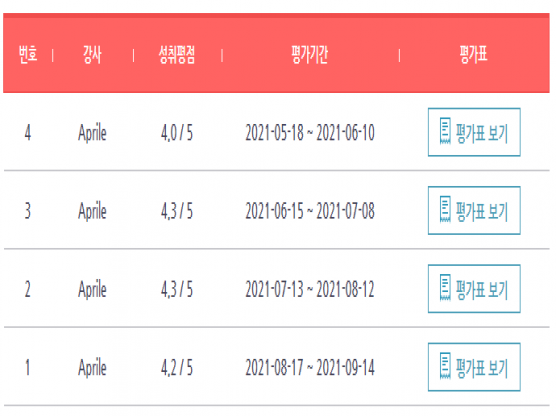The height and width of the screenshot is (416, 556).
Task: Open 평가표 보기 for row number 3
Action: coord(474,210)
